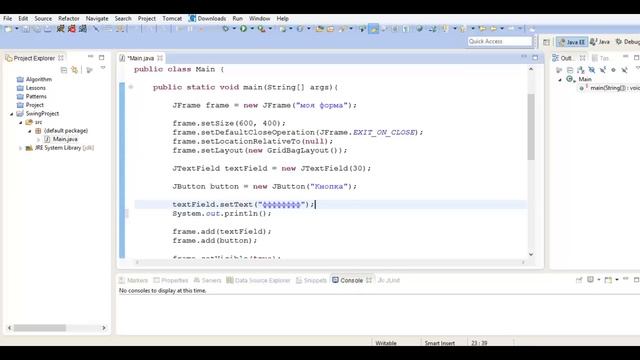The image size is (640, 360).
Task: Open the Refactor menu
Action: pos(69,18)
